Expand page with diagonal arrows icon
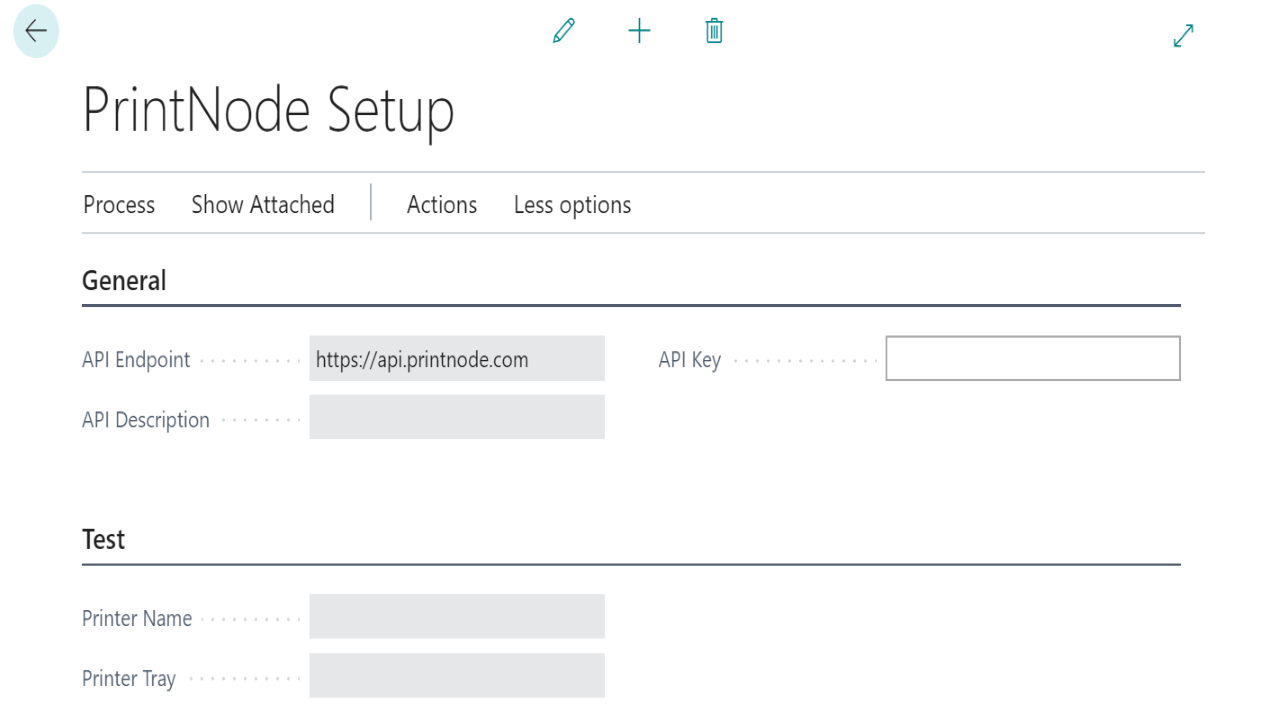1280x720 pixels. tap(1183, 36)
